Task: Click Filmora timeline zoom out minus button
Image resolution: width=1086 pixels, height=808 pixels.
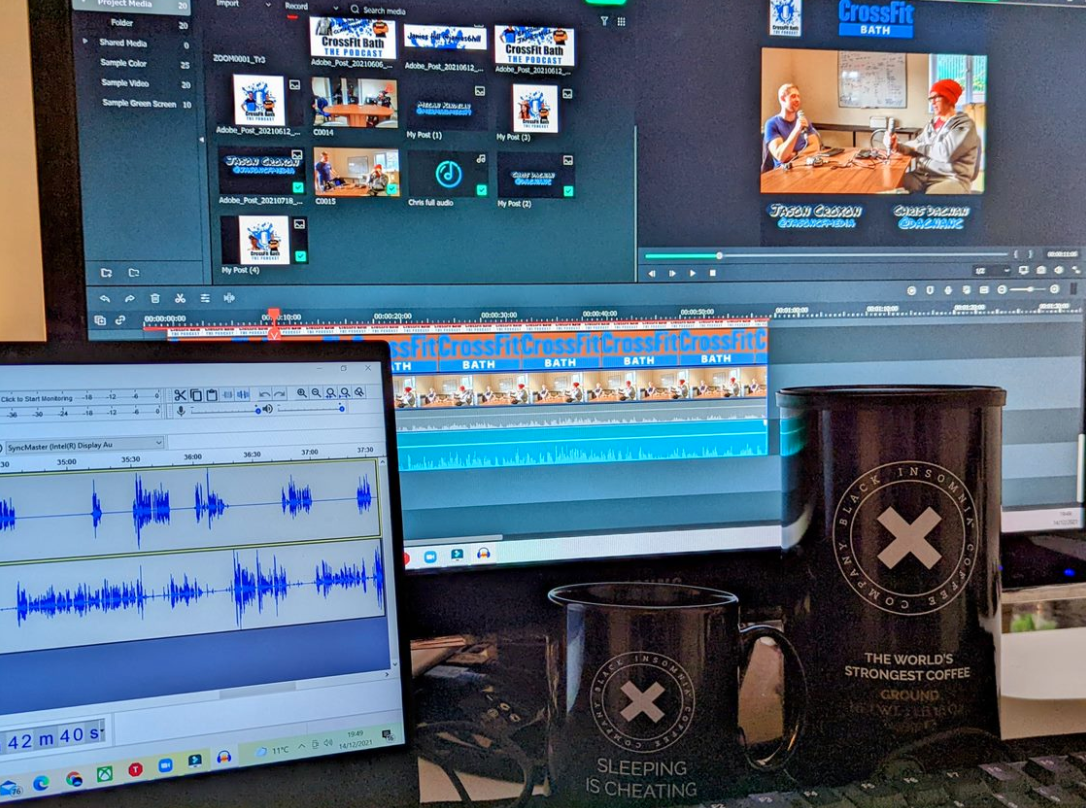Action: click(1002, 289)
